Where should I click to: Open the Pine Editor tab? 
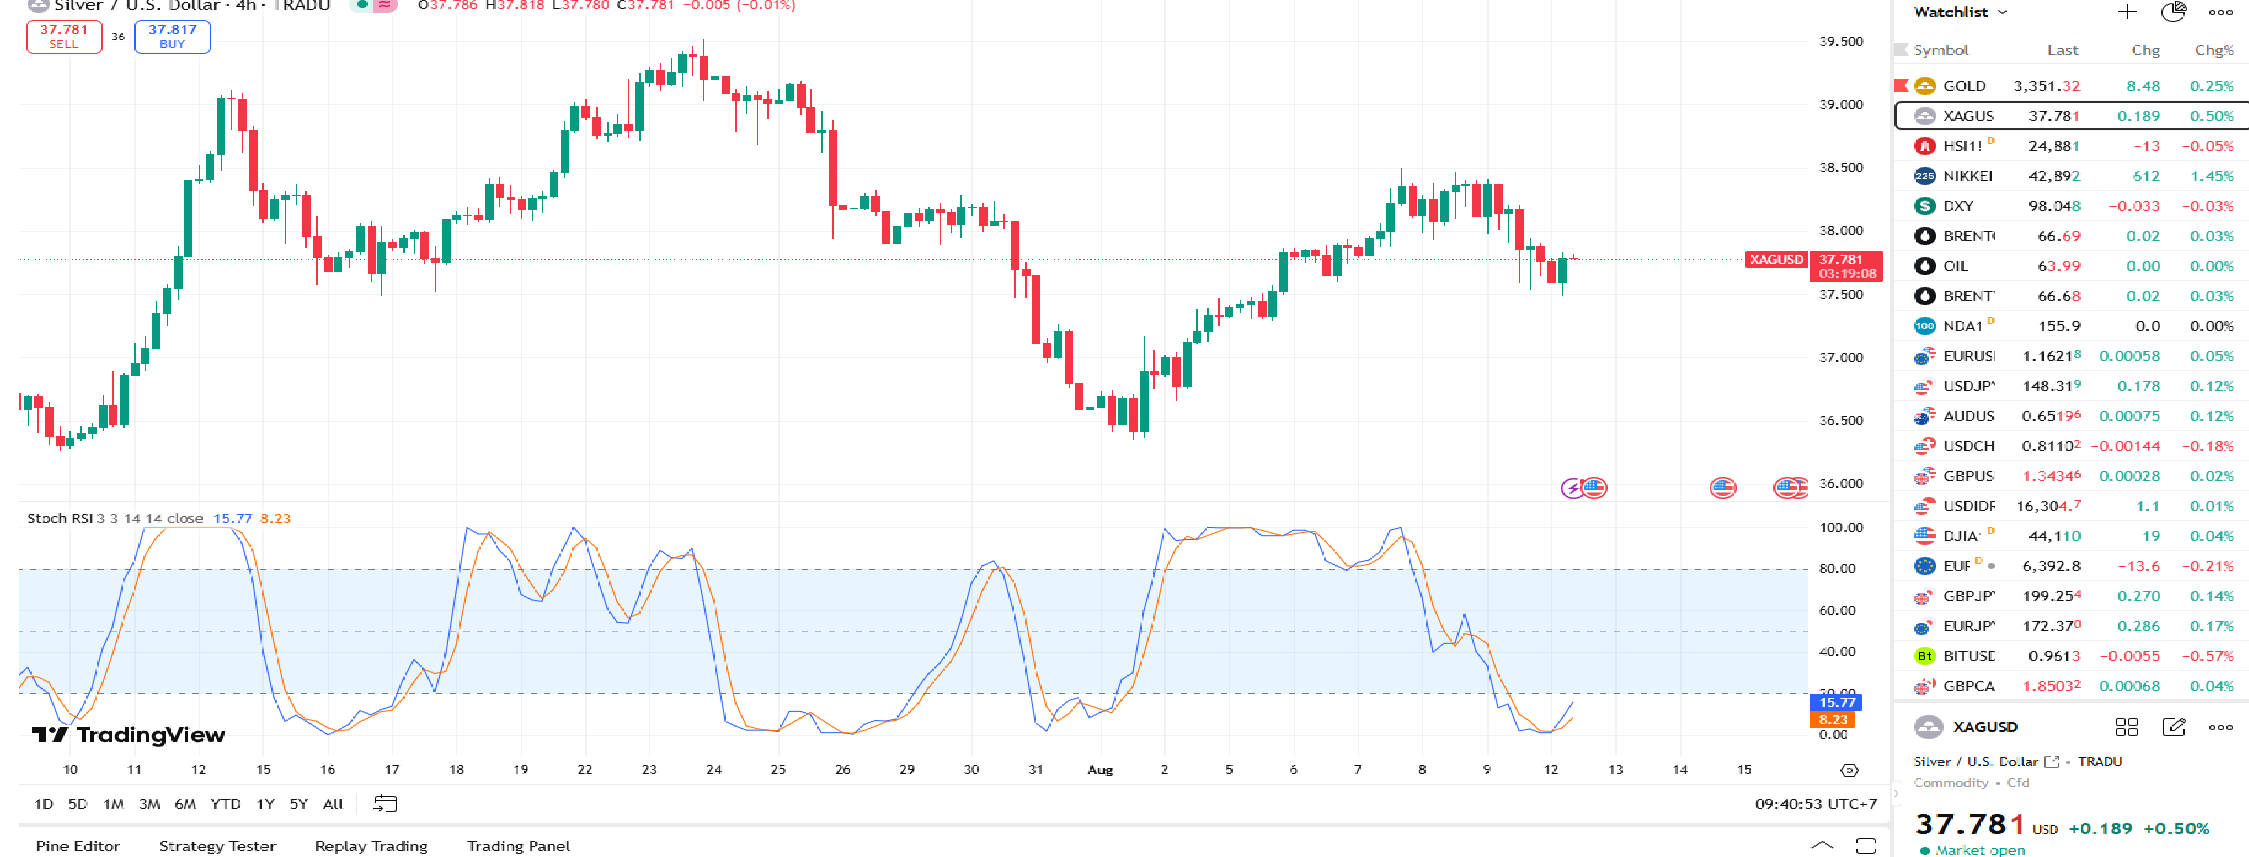77,846
